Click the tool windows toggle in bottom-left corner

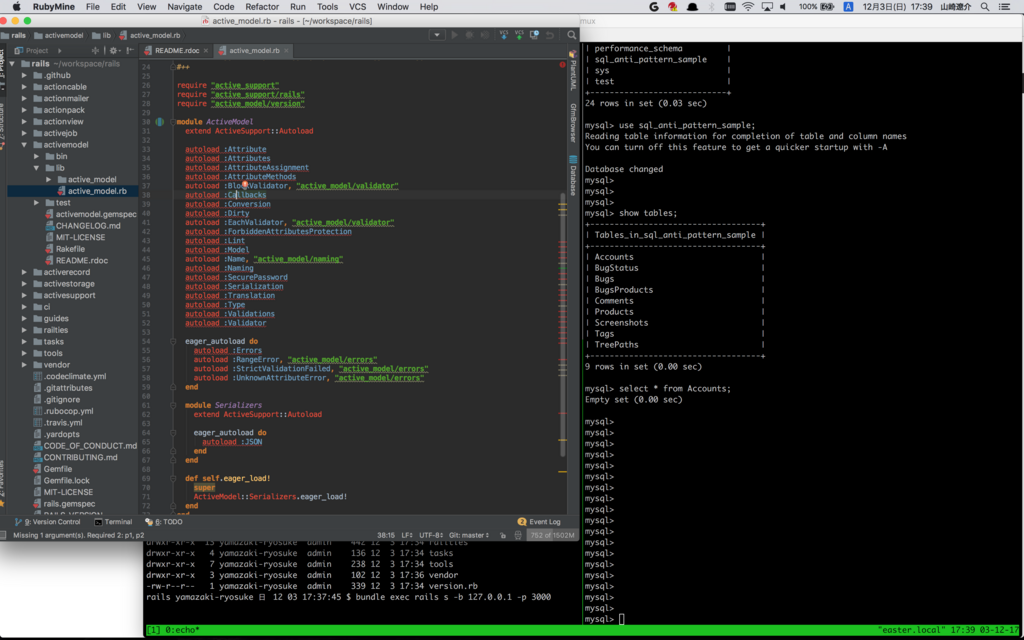pyautogui.click(x=5, y=536)
